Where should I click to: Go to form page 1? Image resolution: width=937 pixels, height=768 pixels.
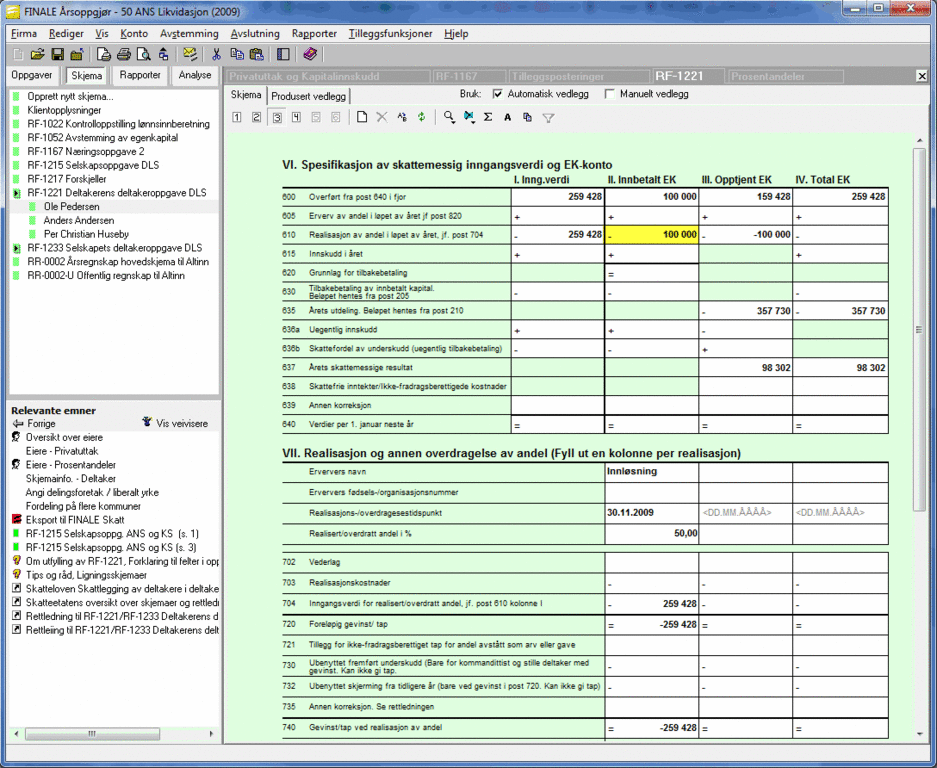(x=237, y=117)
